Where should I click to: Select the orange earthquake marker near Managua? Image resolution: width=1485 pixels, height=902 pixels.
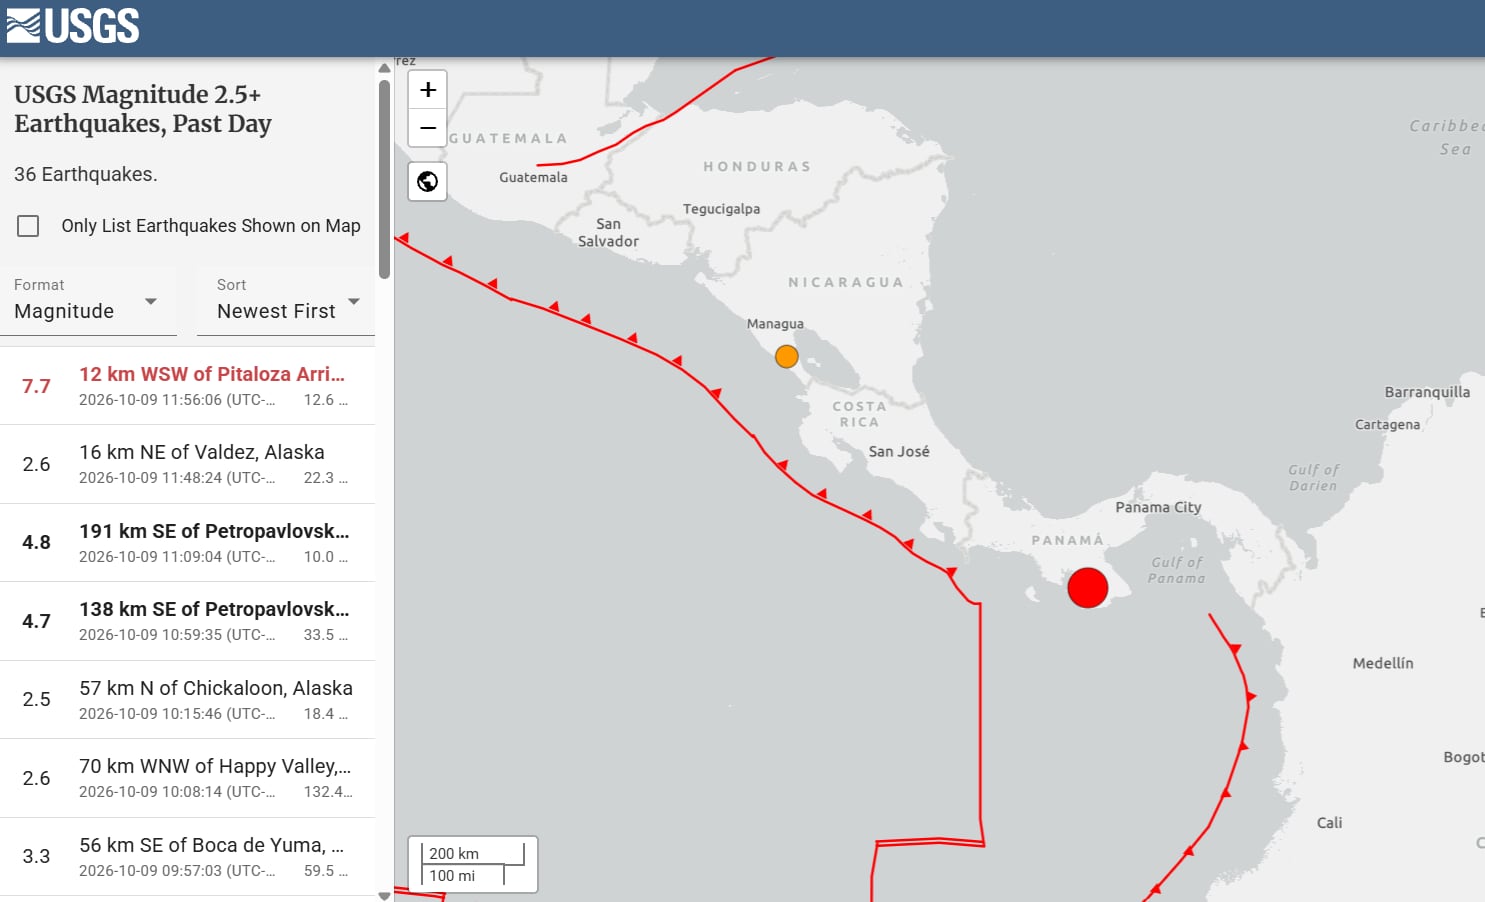pyautogui.click(x=787, y=356)
